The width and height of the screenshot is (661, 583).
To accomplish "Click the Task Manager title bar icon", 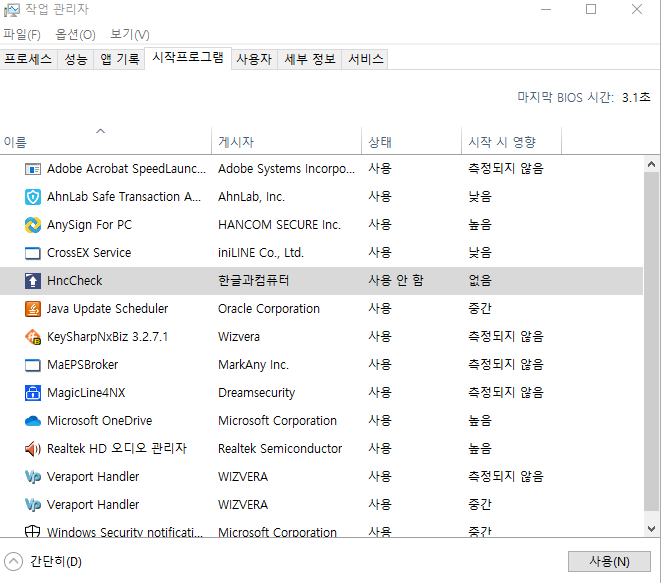I will point(11,10).
